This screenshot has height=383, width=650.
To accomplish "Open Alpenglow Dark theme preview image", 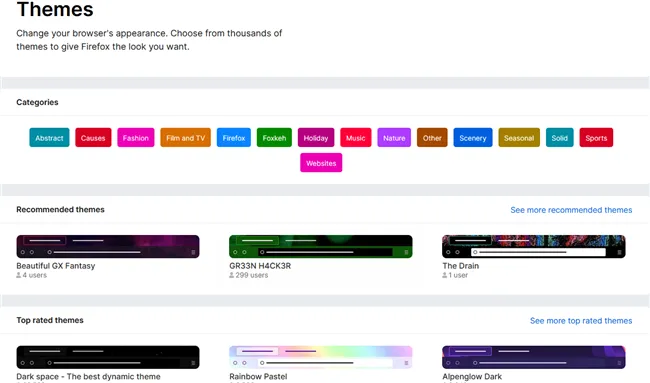I will [534, 357].
